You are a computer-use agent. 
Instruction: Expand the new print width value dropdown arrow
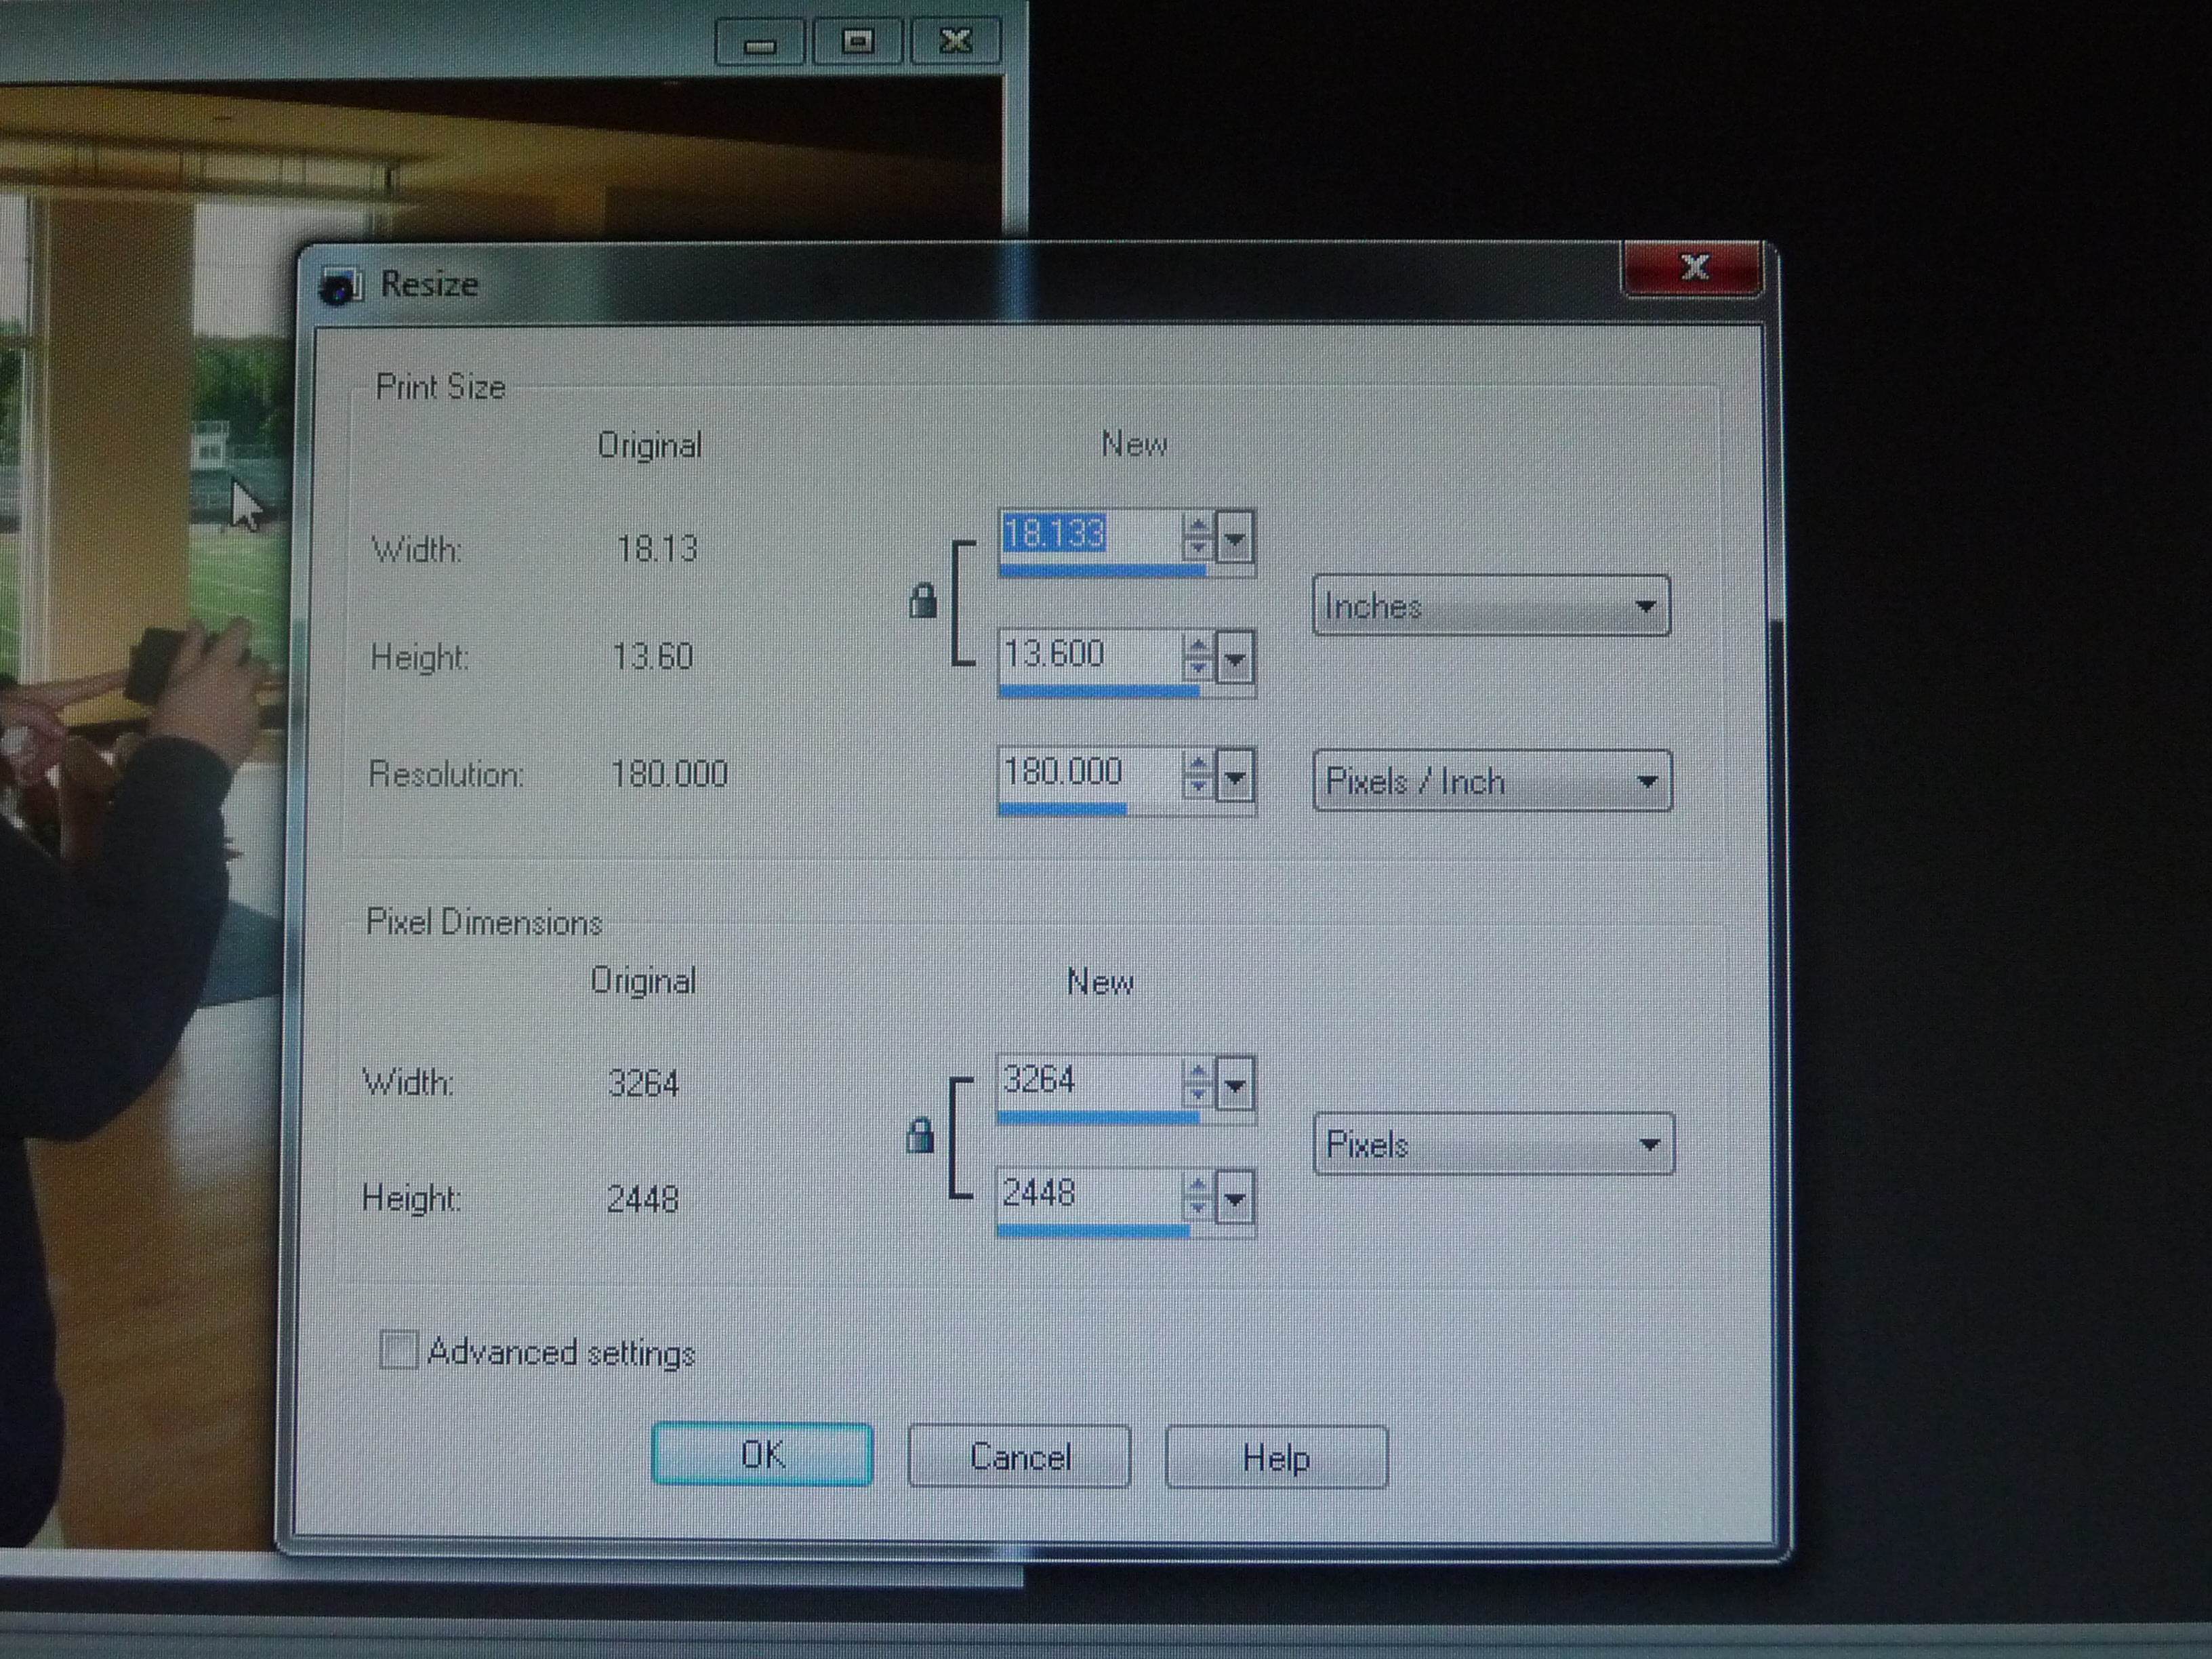pos(1235,538)
